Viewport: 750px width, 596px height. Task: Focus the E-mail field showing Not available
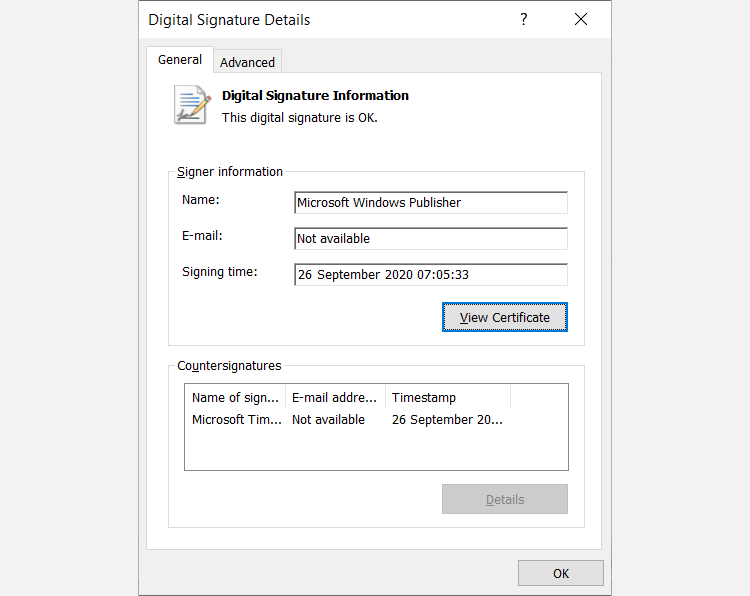tap(430, 239)
